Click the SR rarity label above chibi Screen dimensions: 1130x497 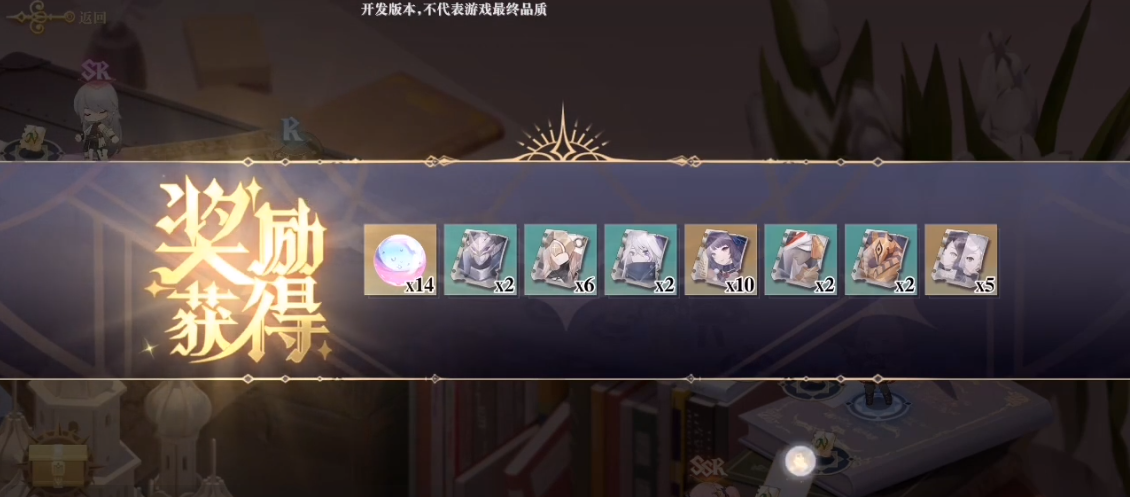point(94,70)
